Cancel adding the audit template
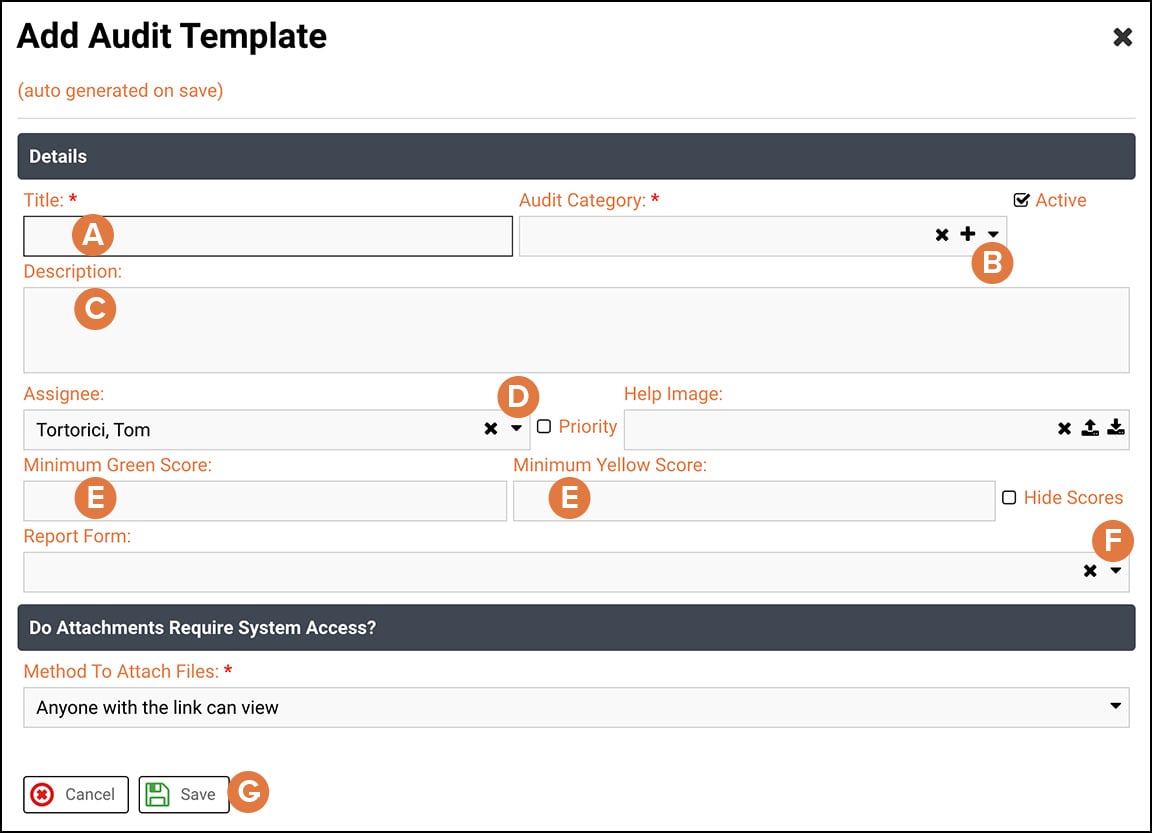Image resolution: width=1152 pixels, height=833 pixels. pos(75,794)
